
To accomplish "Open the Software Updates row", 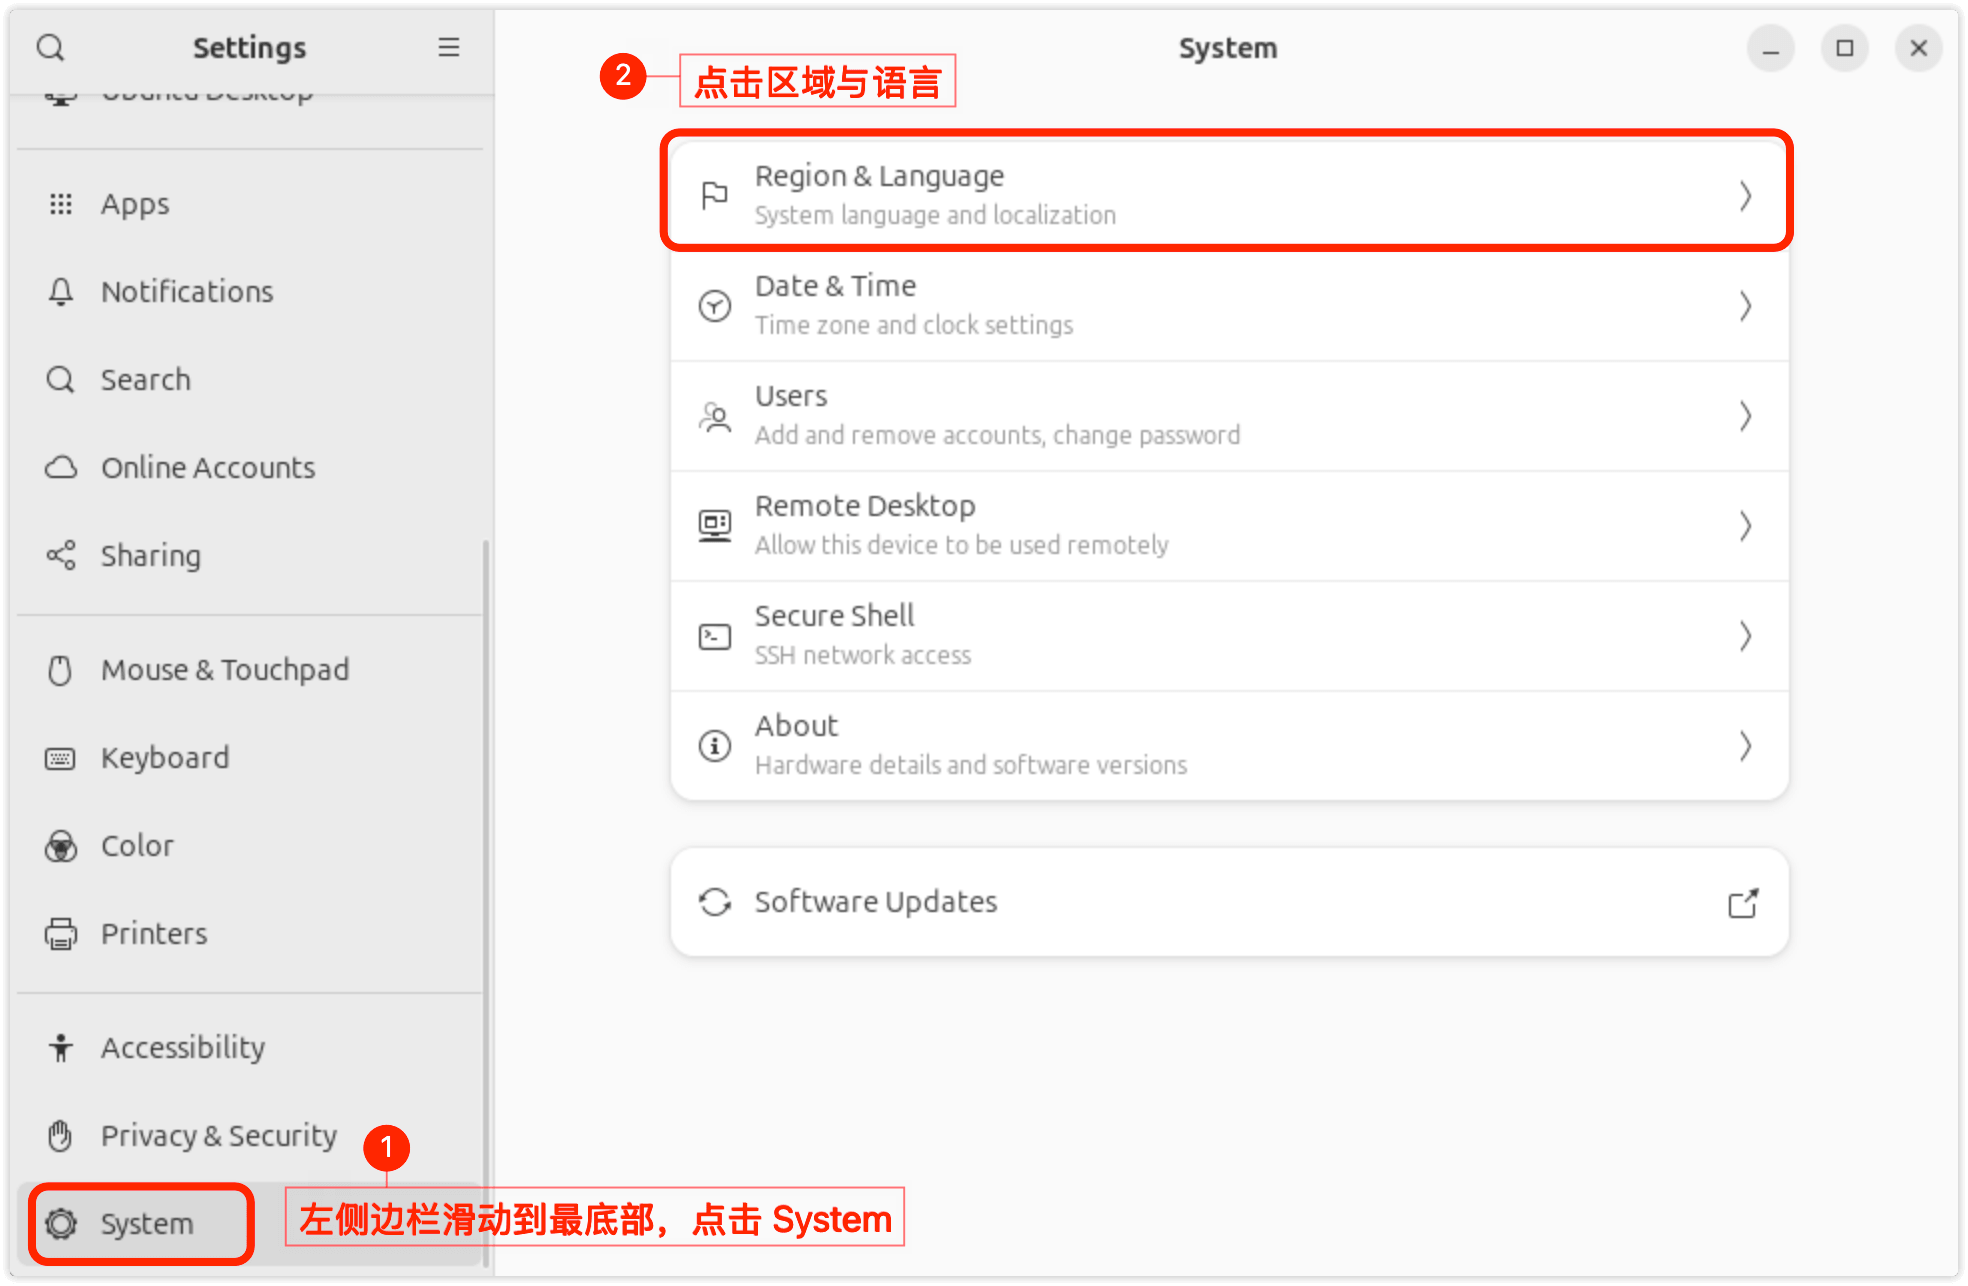I will tap(876, 902).
